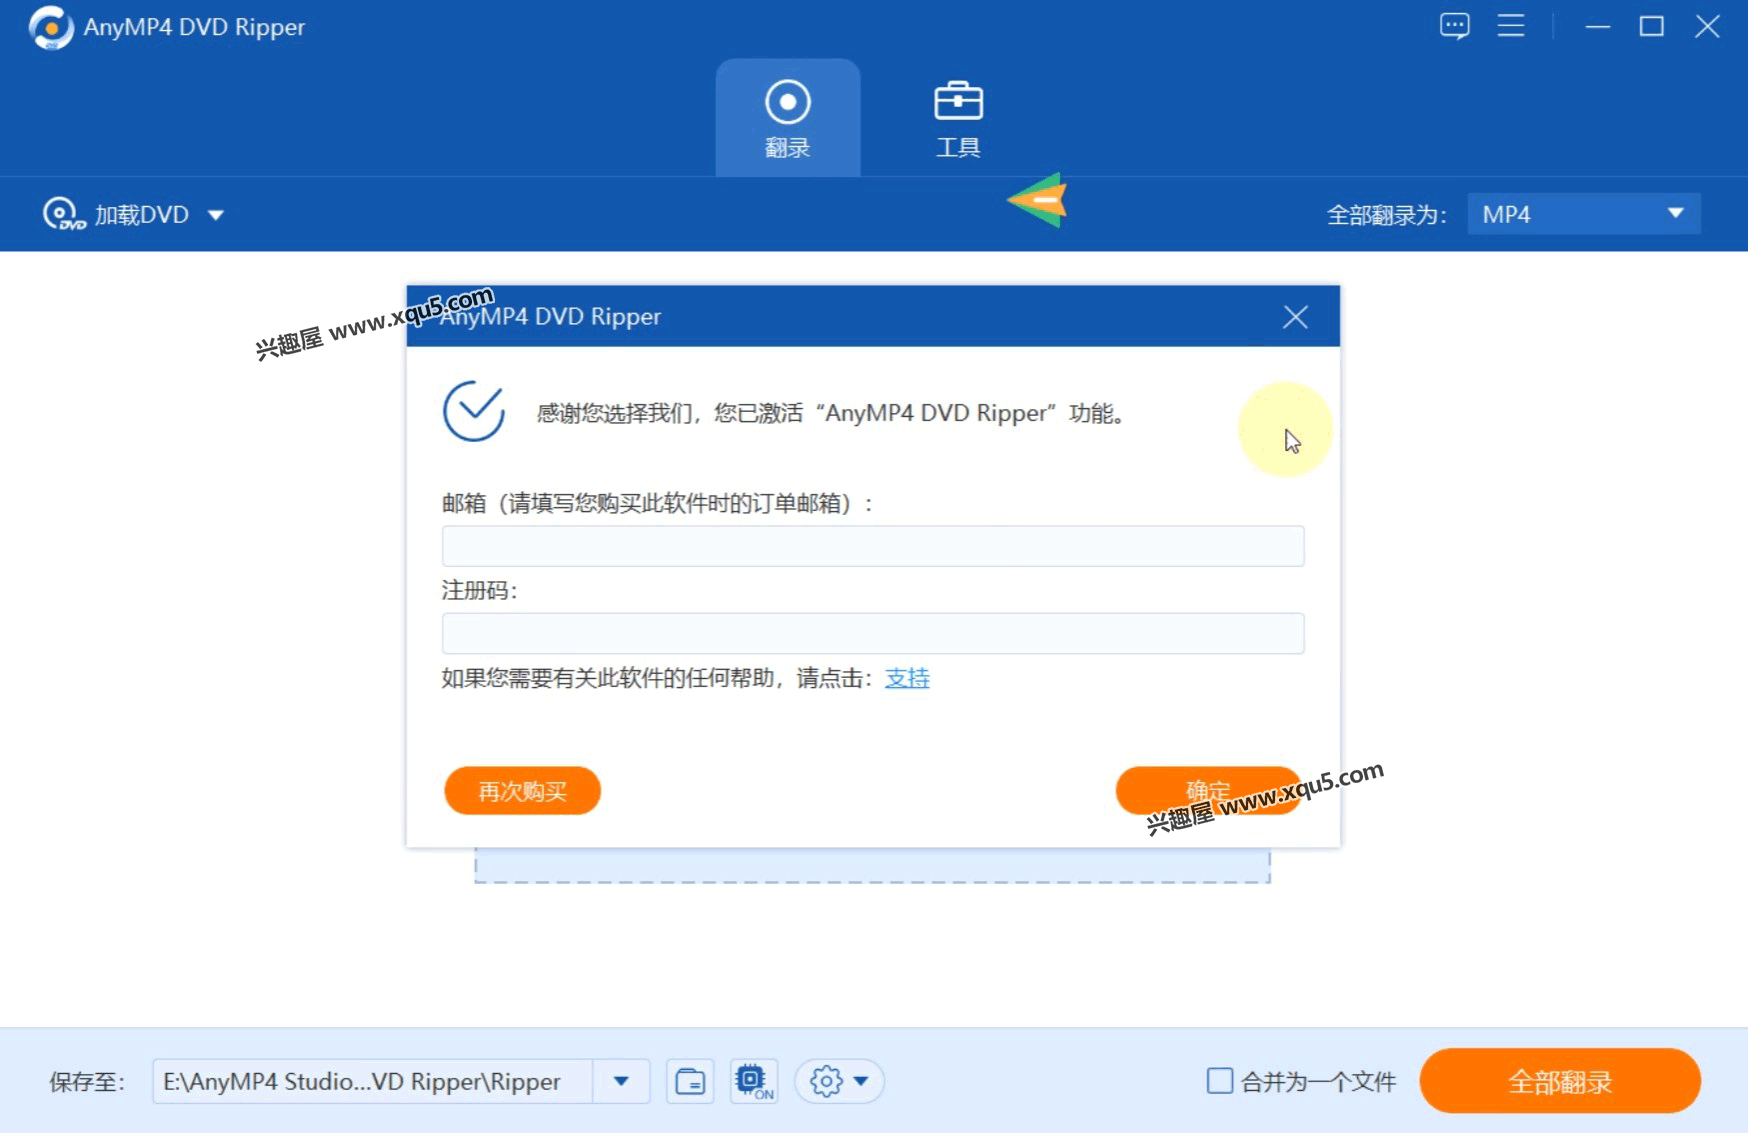Open the settings gear dropdown

pos(839,1081)
